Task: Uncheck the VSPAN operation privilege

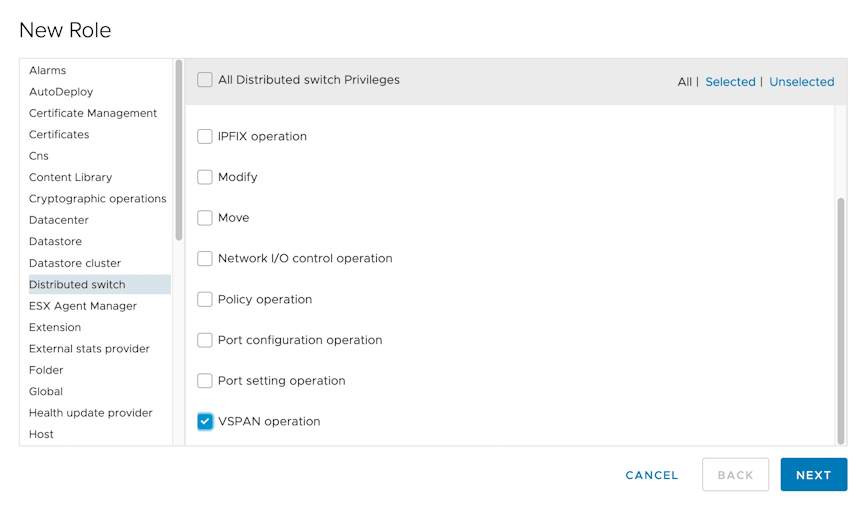Action: 204,421
